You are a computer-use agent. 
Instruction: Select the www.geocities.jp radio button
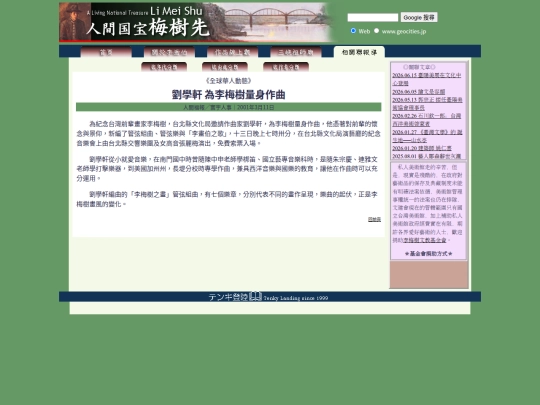pos(376,31)
